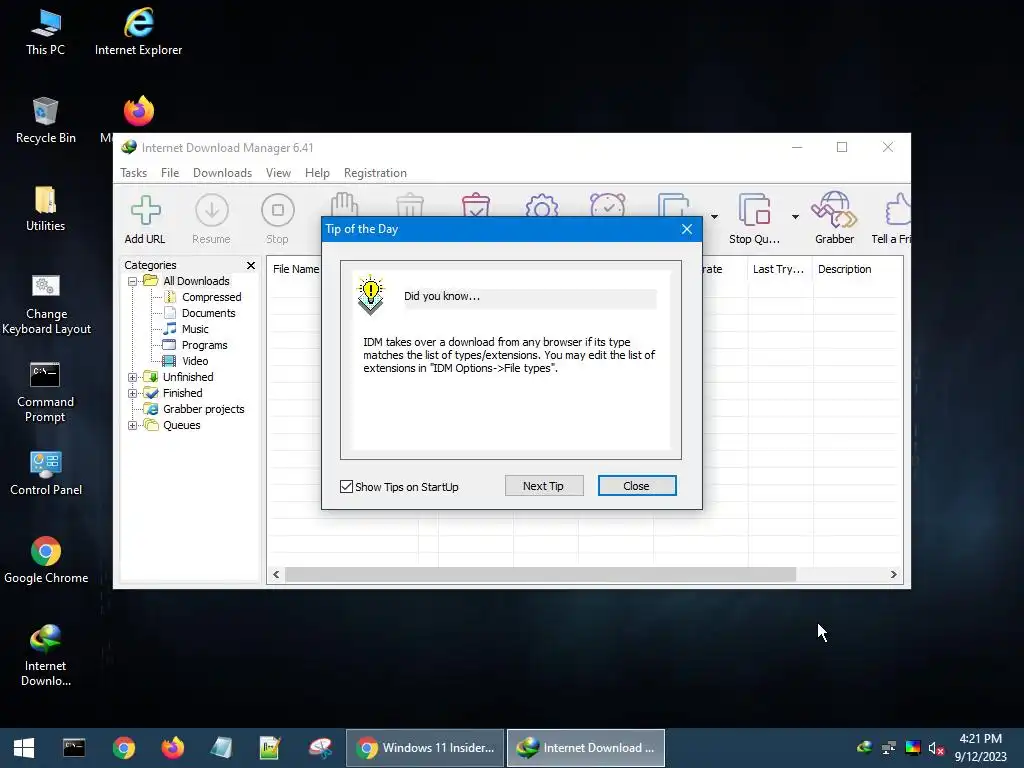Click the horizontal scrollbar right arrow

click(893, 575)
